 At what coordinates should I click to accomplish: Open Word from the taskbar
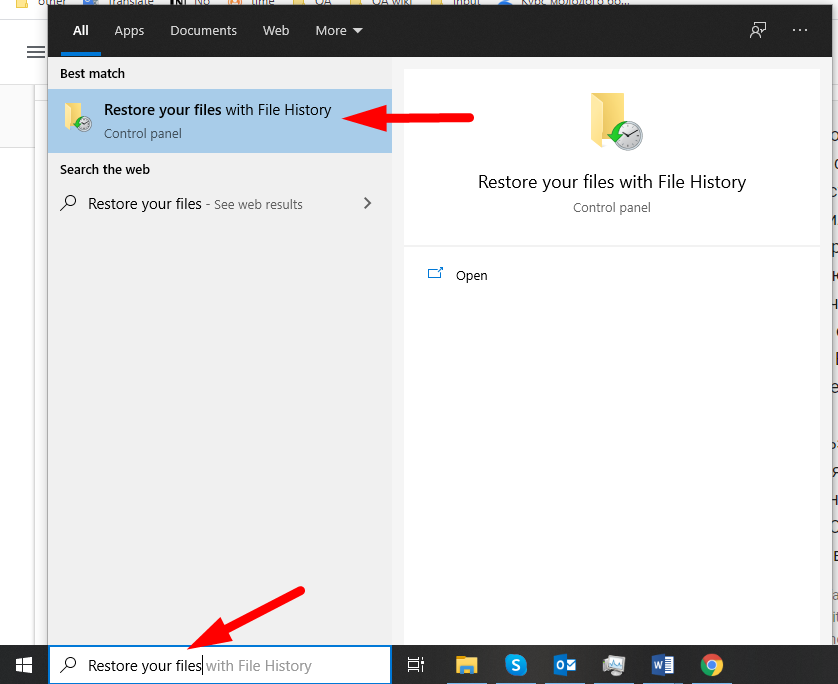click(662, 665)
